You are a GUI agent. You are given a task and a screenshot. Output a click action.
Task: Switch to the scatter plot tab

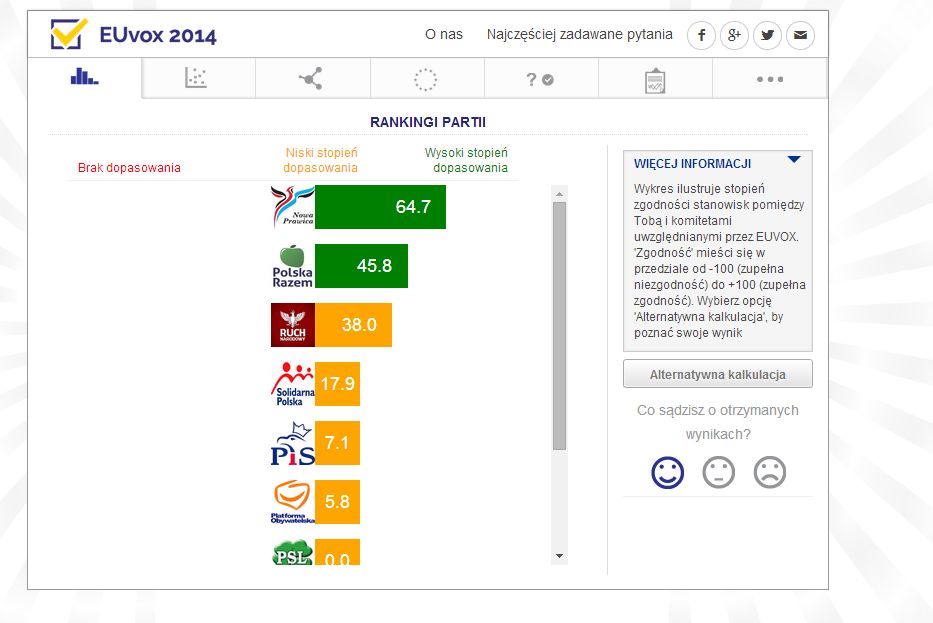click(198, 78)
